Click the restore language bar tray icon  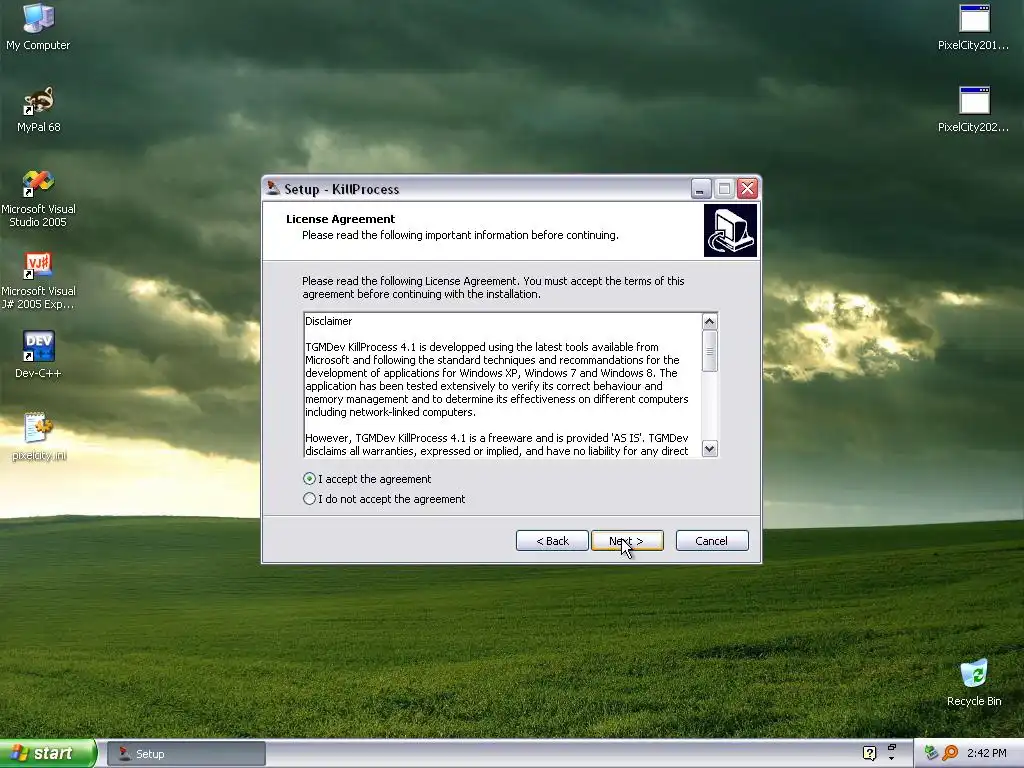(891, 747)
